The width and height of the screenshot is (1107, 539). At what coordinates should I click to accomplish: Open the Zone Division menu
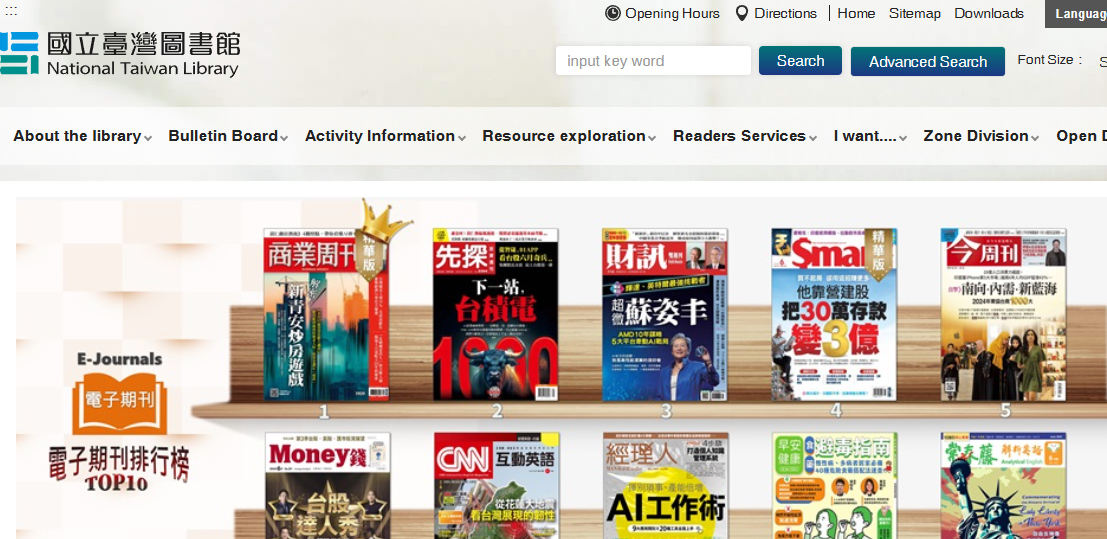point(980,136)
